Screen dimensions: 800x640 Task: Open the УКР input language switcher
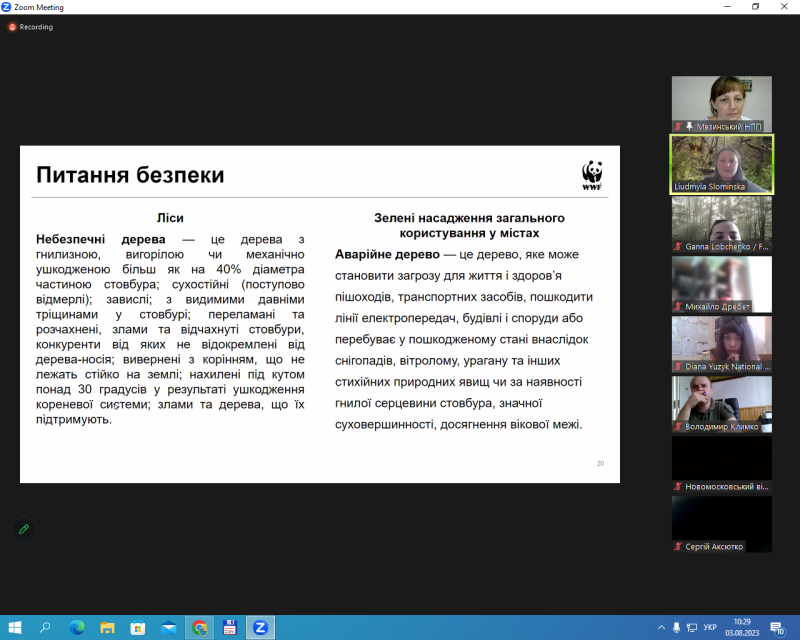(x=710, y=627)
